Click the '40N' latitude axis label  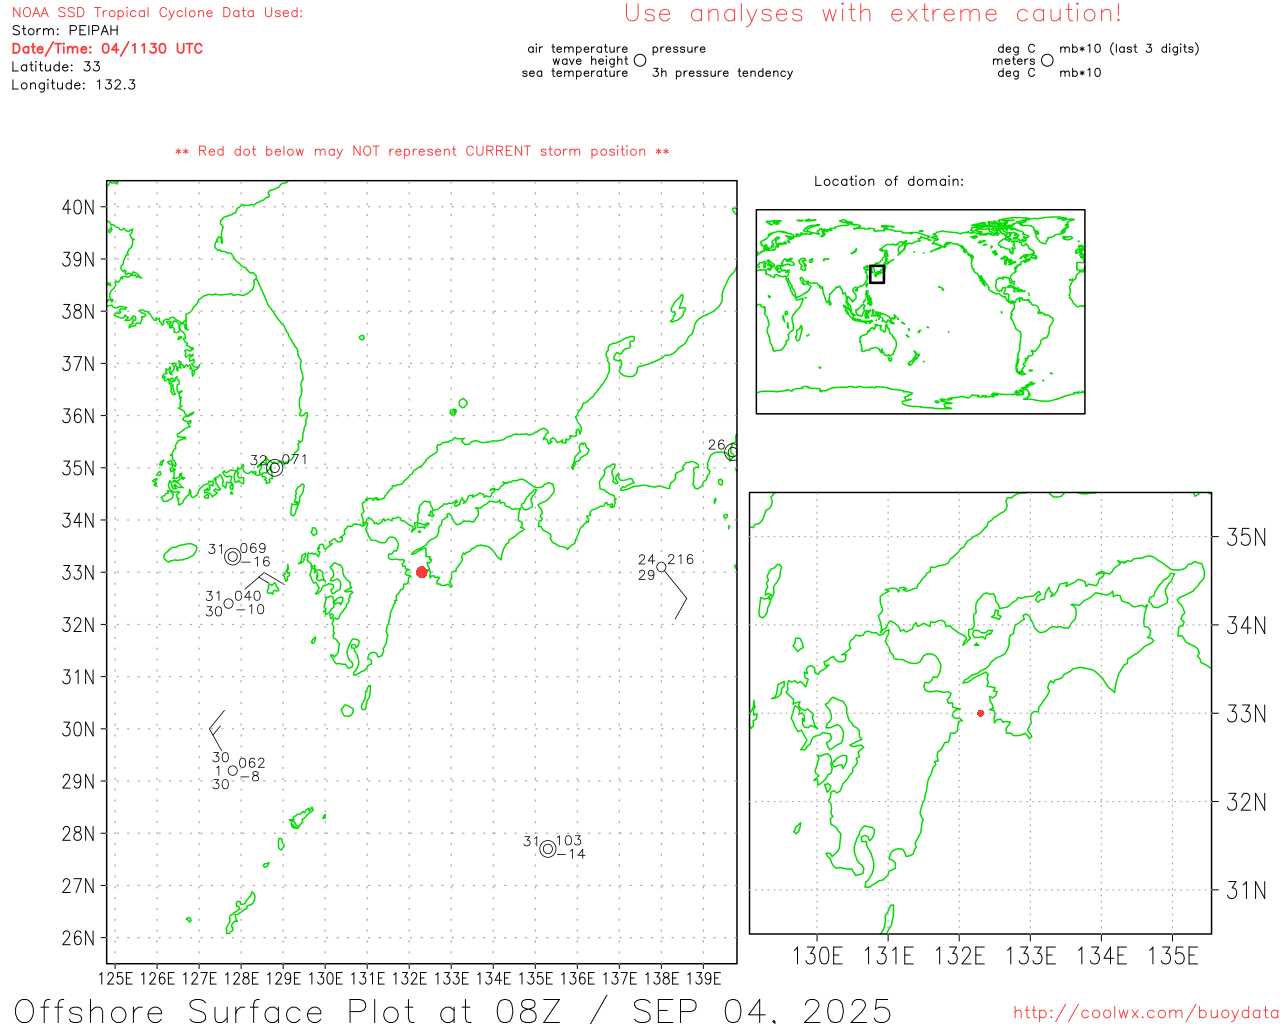pyautogui.click(x=79, y=207)
